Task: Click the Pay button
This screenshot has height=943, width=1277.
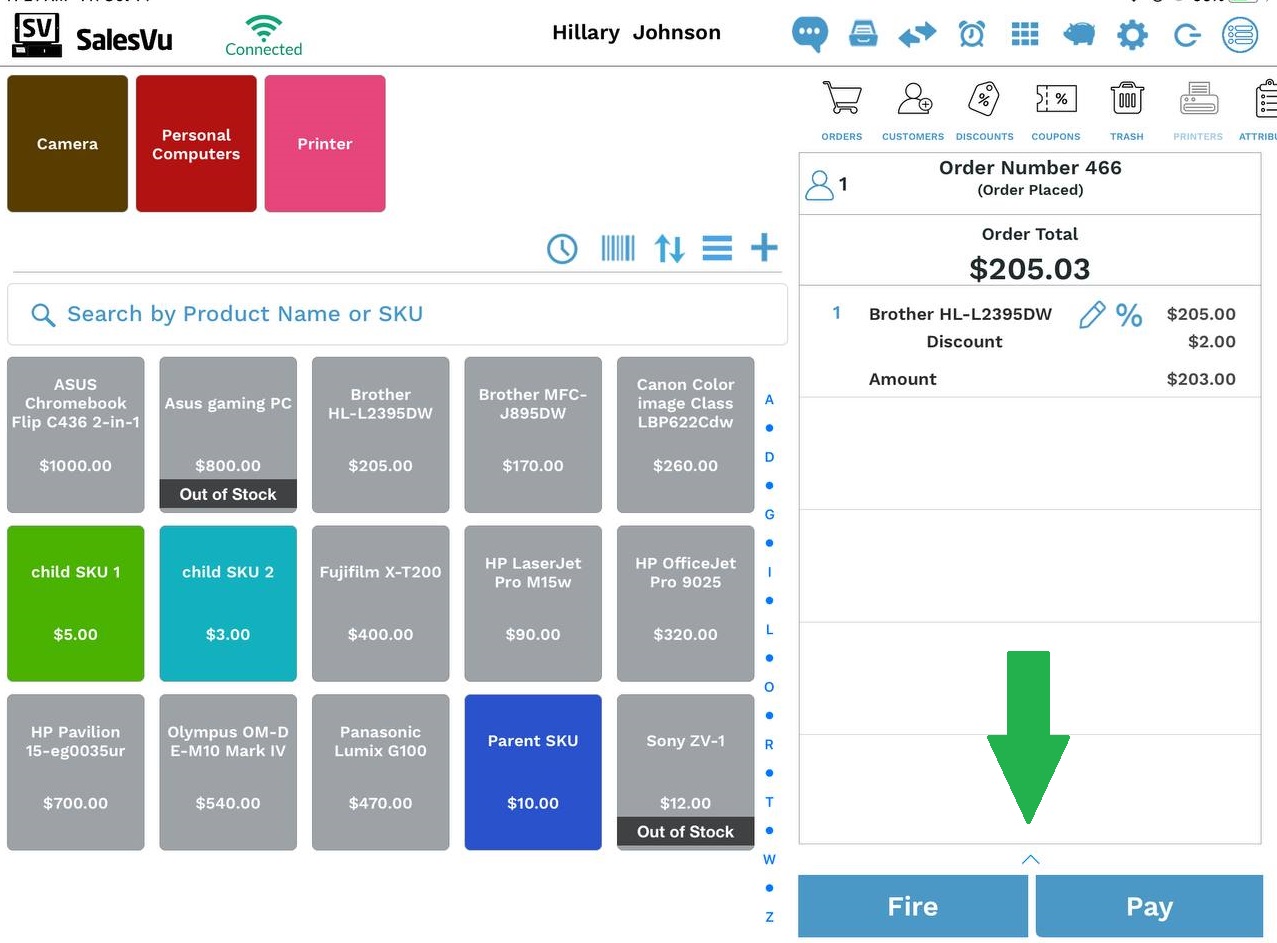Action: point(1149,906)
